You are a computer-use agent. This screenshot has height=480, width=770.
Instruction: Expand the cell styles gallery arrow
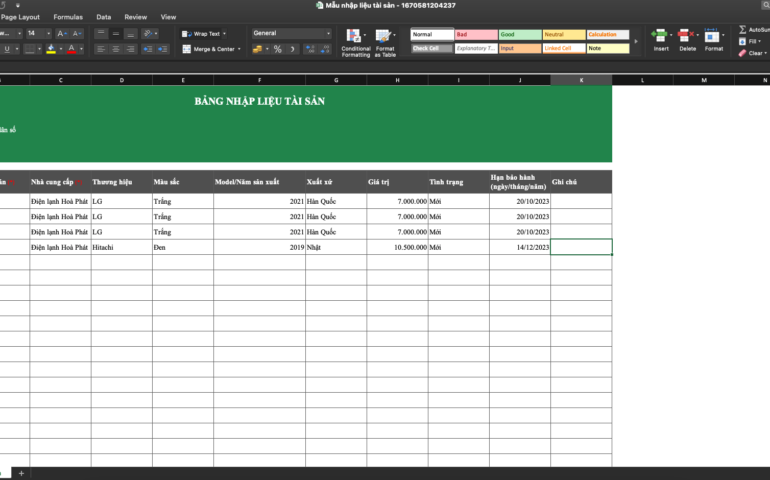[636, 42]
